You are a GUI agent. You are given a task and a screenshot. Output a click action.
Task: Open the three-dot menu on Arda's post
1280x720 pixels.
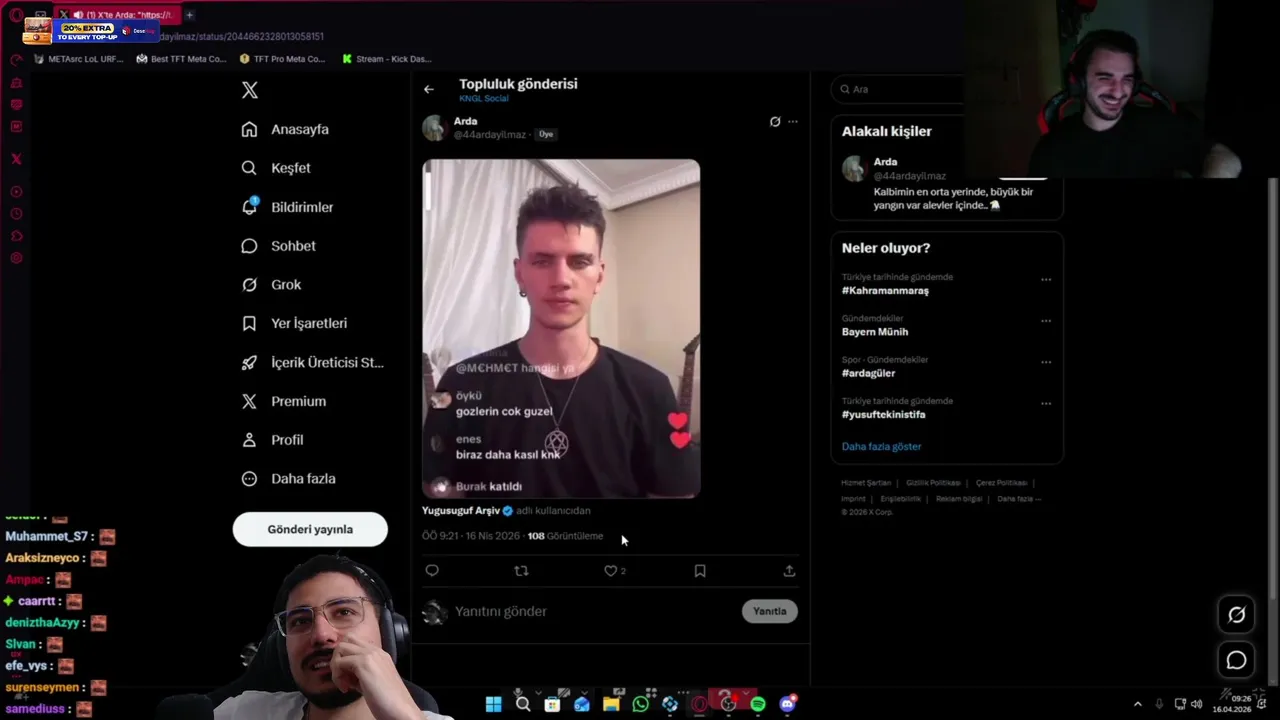[793, 121]
